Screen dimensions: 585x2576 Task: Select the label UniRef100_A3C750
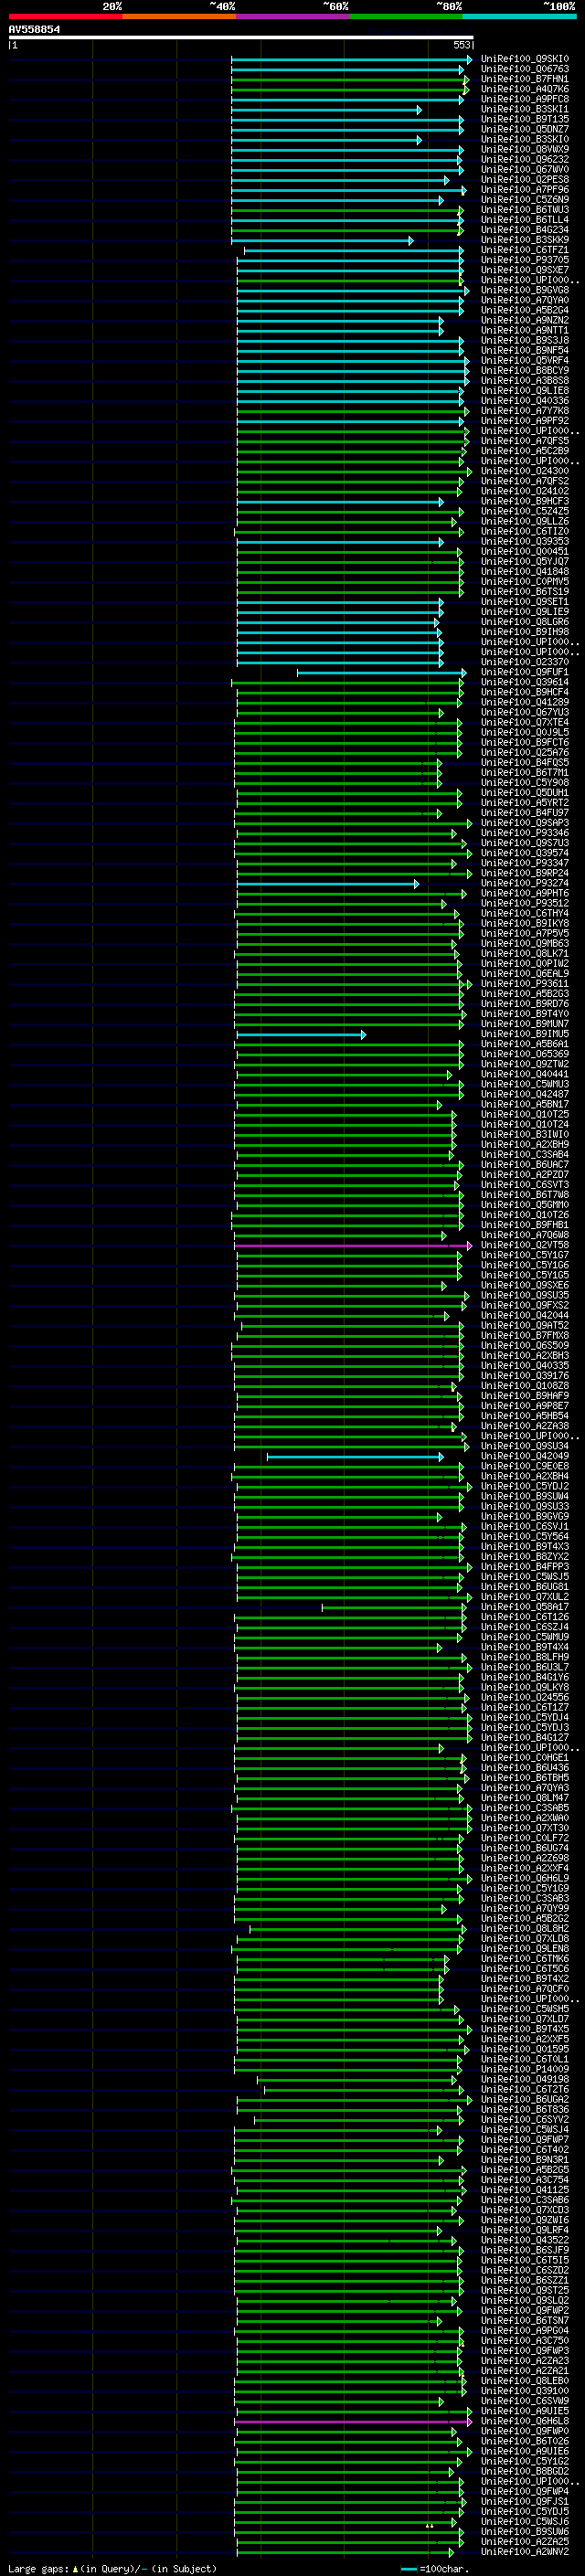(525, 2340)
